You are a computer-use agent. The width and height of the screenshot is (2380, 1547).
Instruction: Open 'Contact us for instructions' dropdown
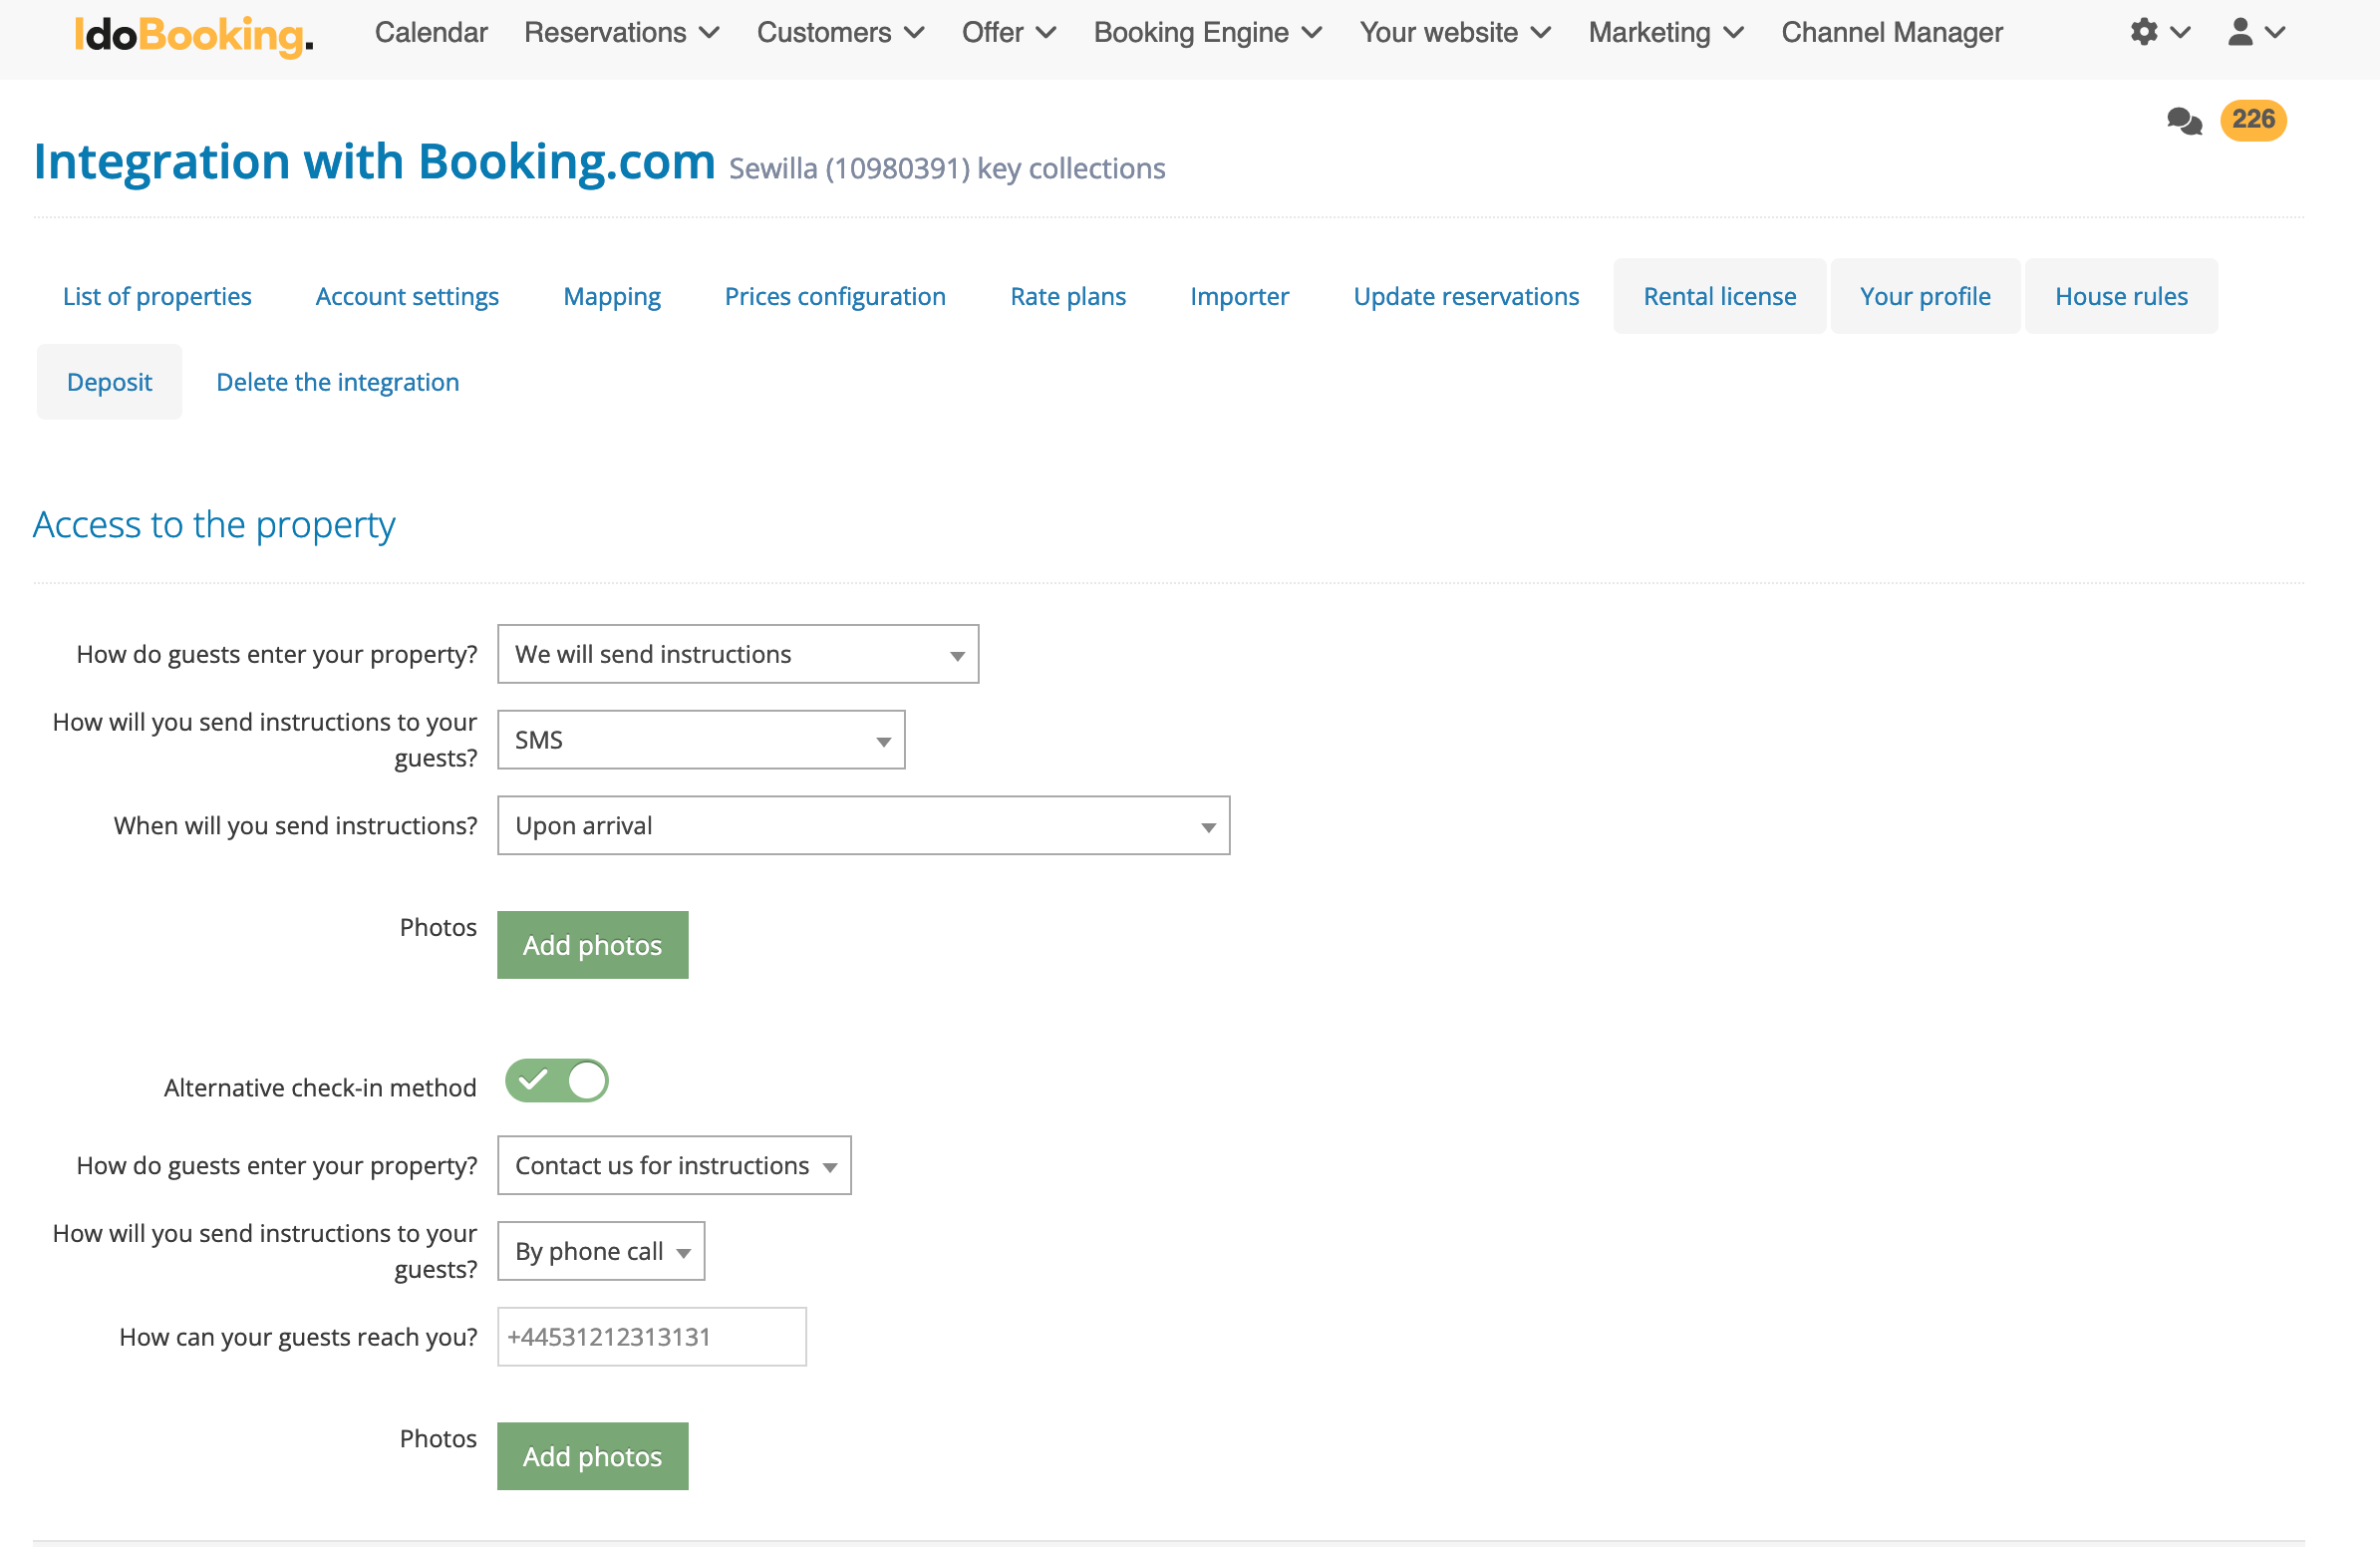[x=673, y=1166]
